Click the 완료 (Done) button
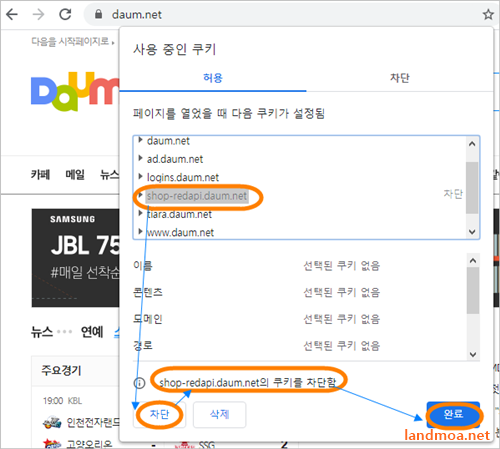The height and width of the screenshot is (449, 500). point(453,414)
